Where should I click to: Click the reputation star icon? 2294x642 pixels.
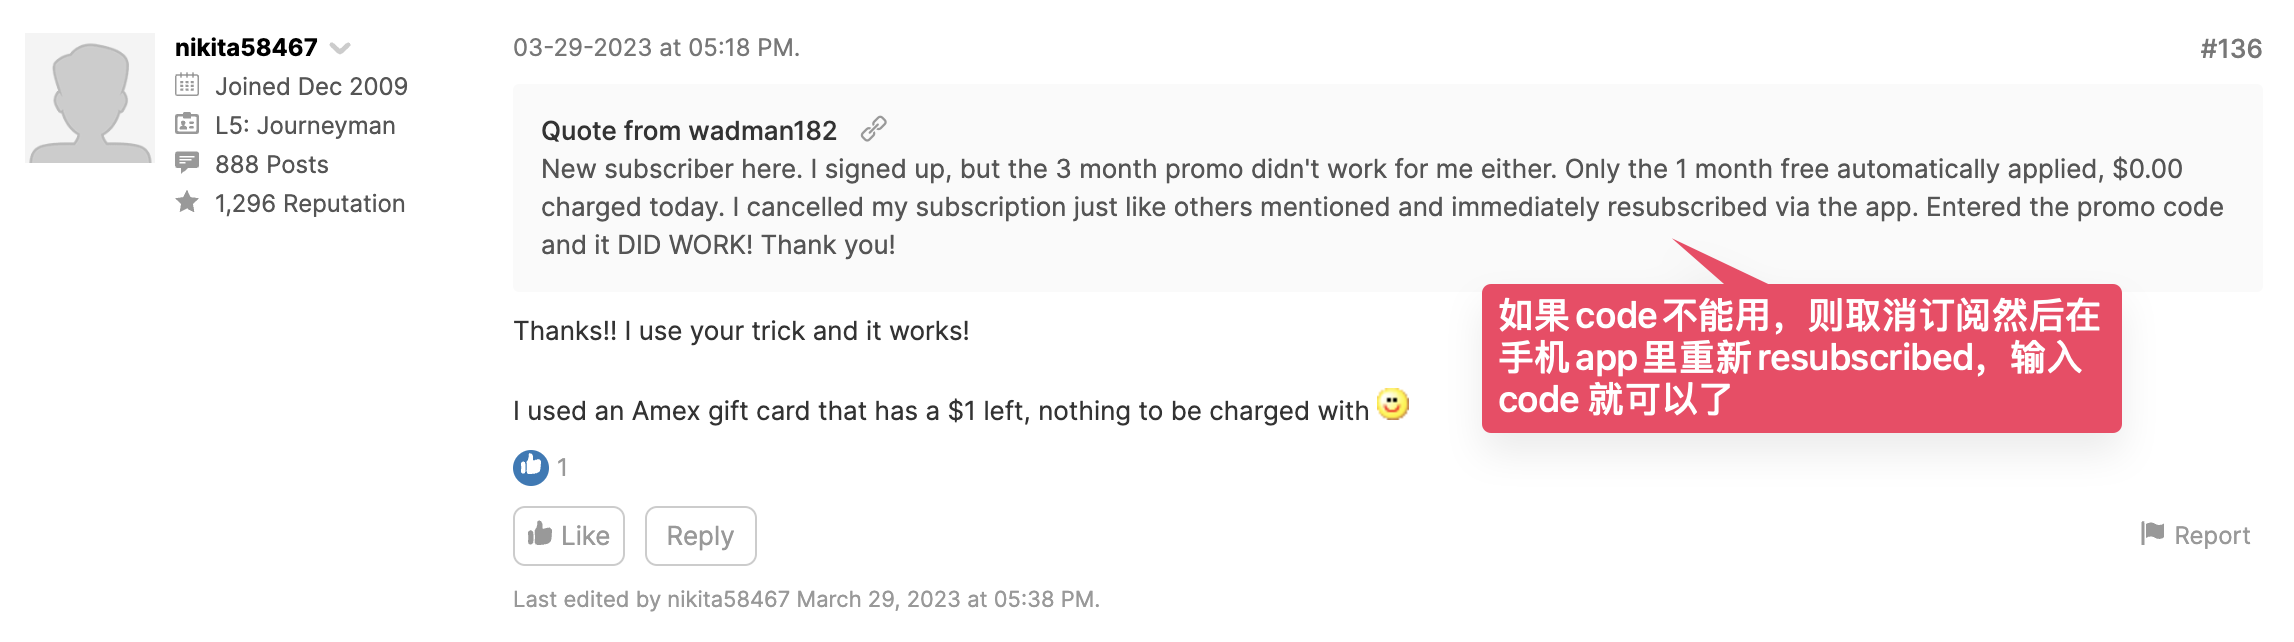coord(187,202)
